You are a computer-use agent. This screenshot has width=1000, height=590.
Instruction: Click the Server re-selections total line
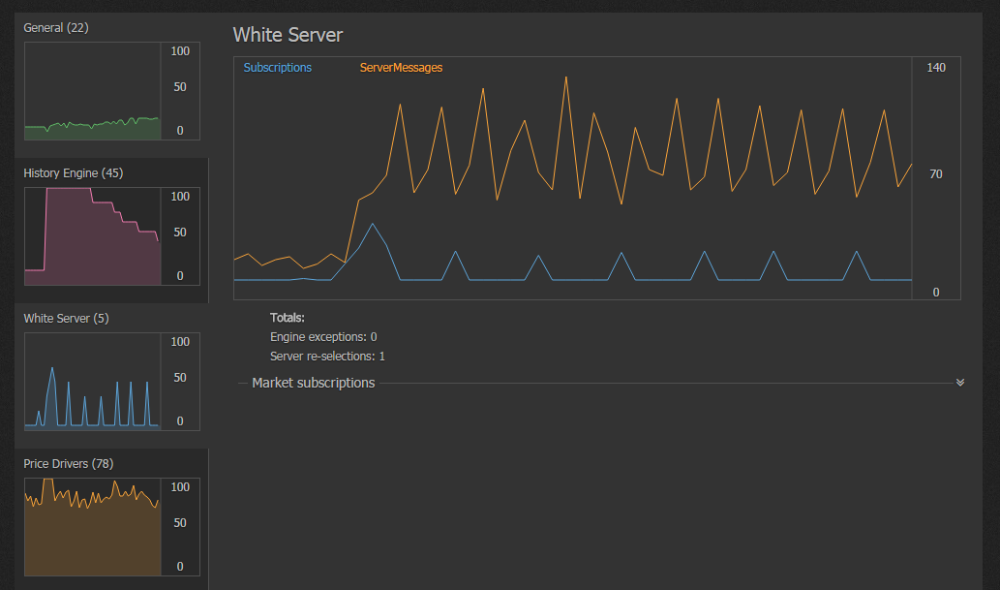coord(327,356)
